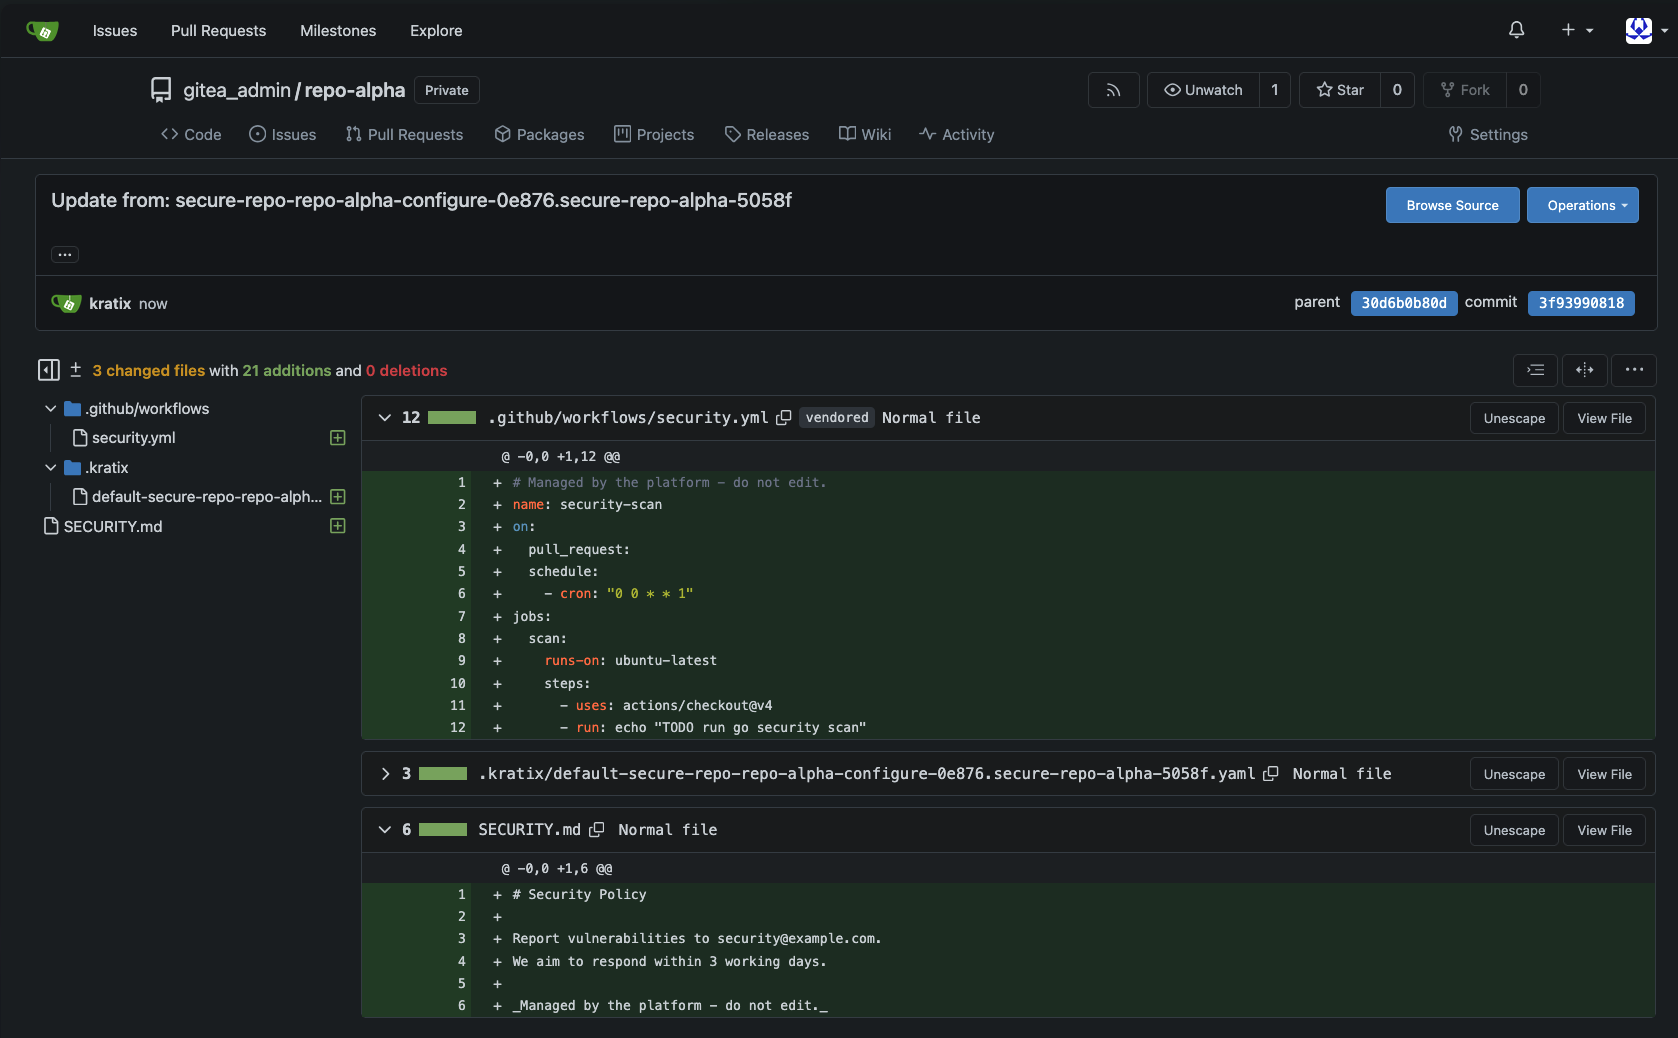Open the diff options ellipsis menu
The width and height of the screenshot is (1678, 1038).
(x=1634, y=370)
